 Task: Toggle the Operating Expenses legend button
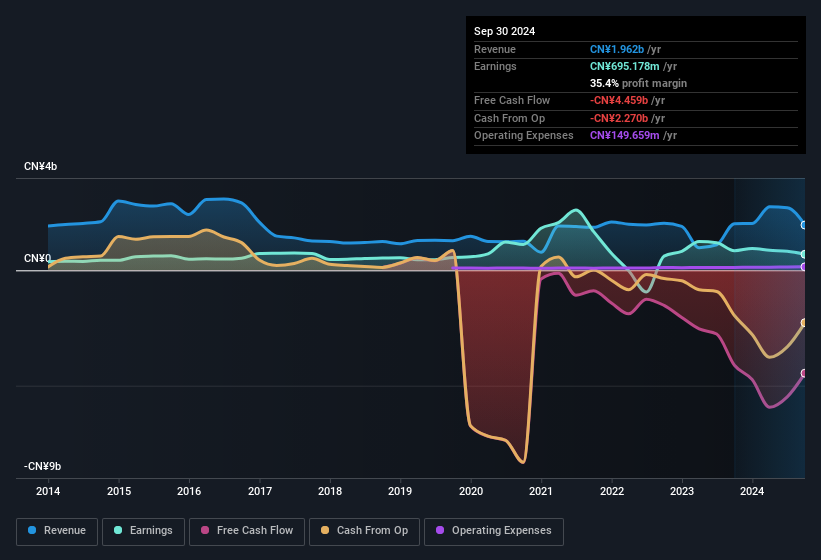pos(494,531)
